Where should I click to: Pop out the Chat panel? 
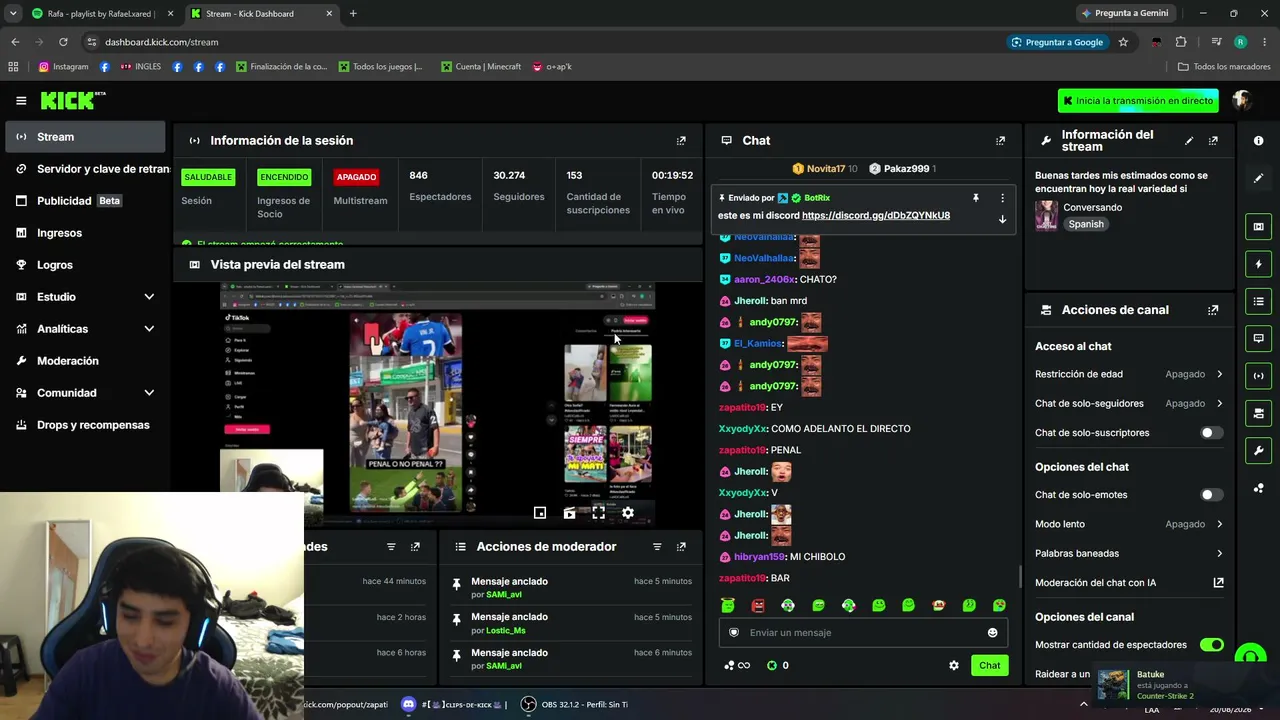click(x=1000, y=141)
